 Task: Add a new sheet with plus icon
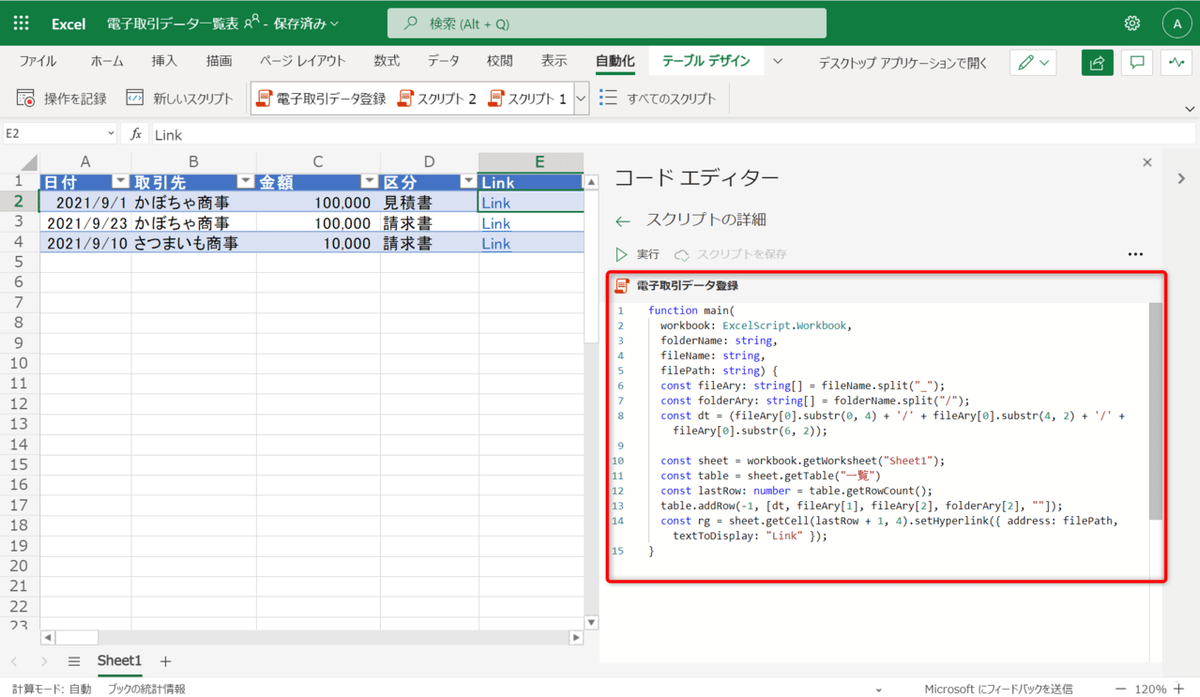[x=166, y=661]
